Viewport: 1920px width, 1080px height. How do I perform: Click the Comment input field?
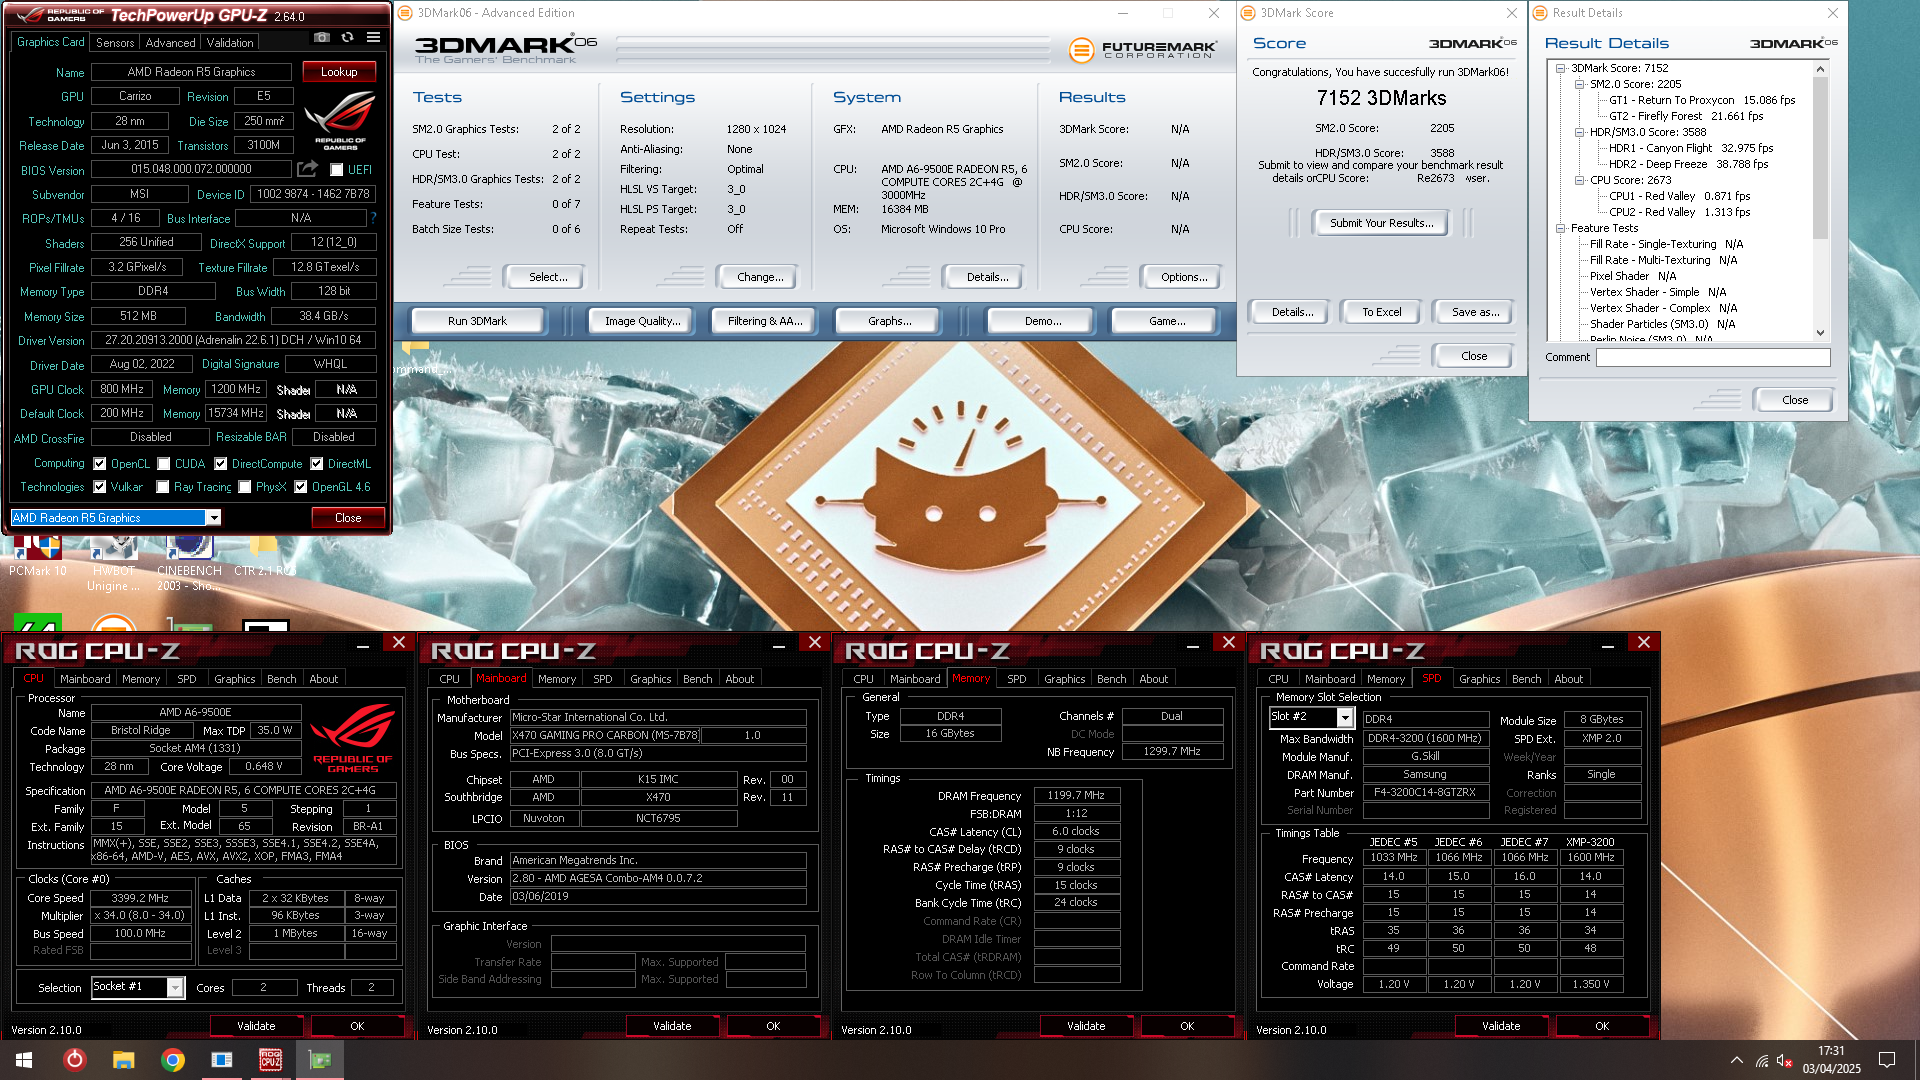coord(1712,357)
